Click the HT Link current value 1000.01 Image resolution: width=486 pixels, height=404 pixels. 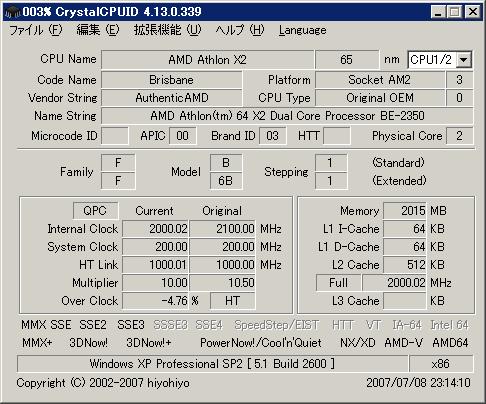[x=155, y=265]
